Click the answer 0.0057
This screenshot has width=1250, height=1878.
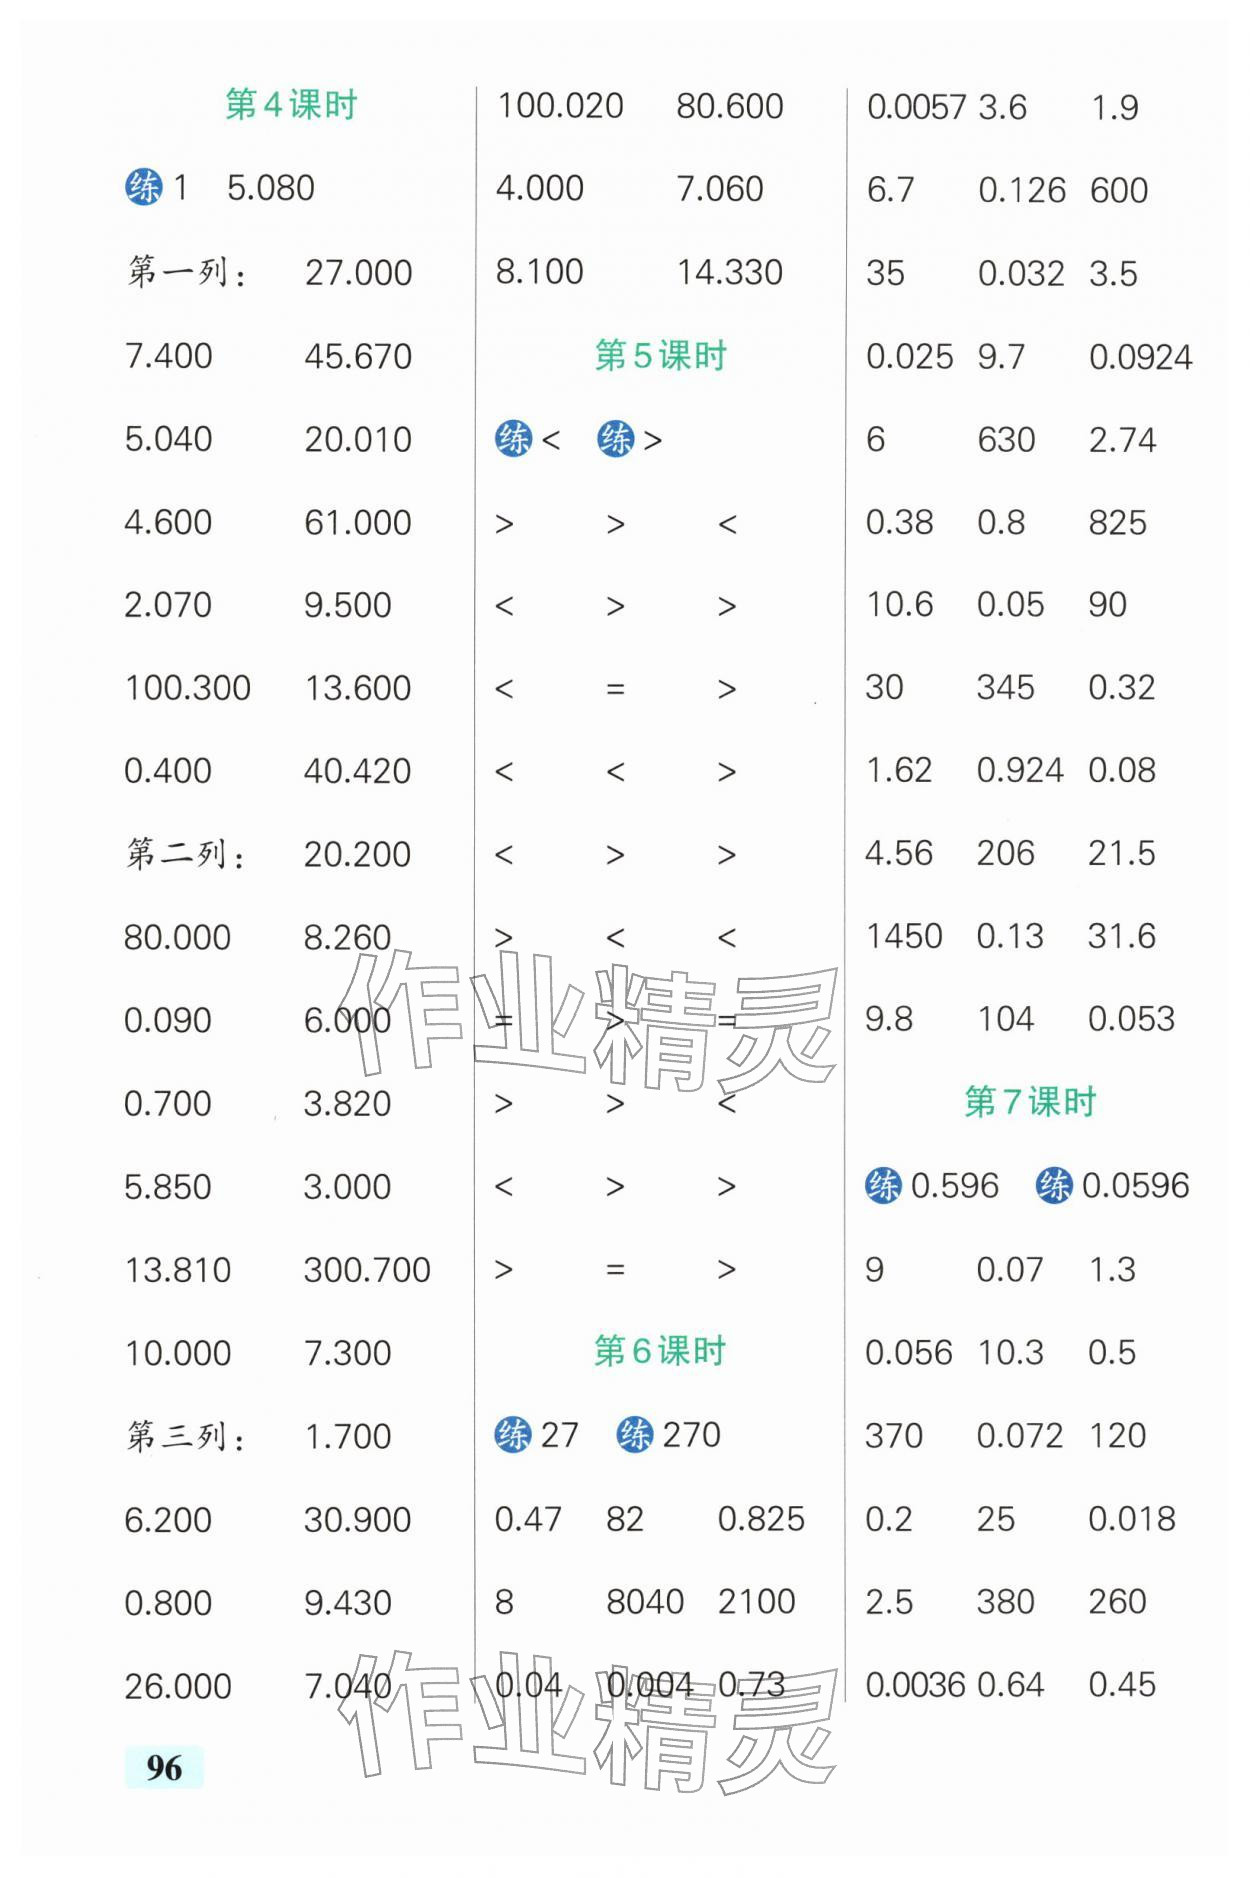916,107
